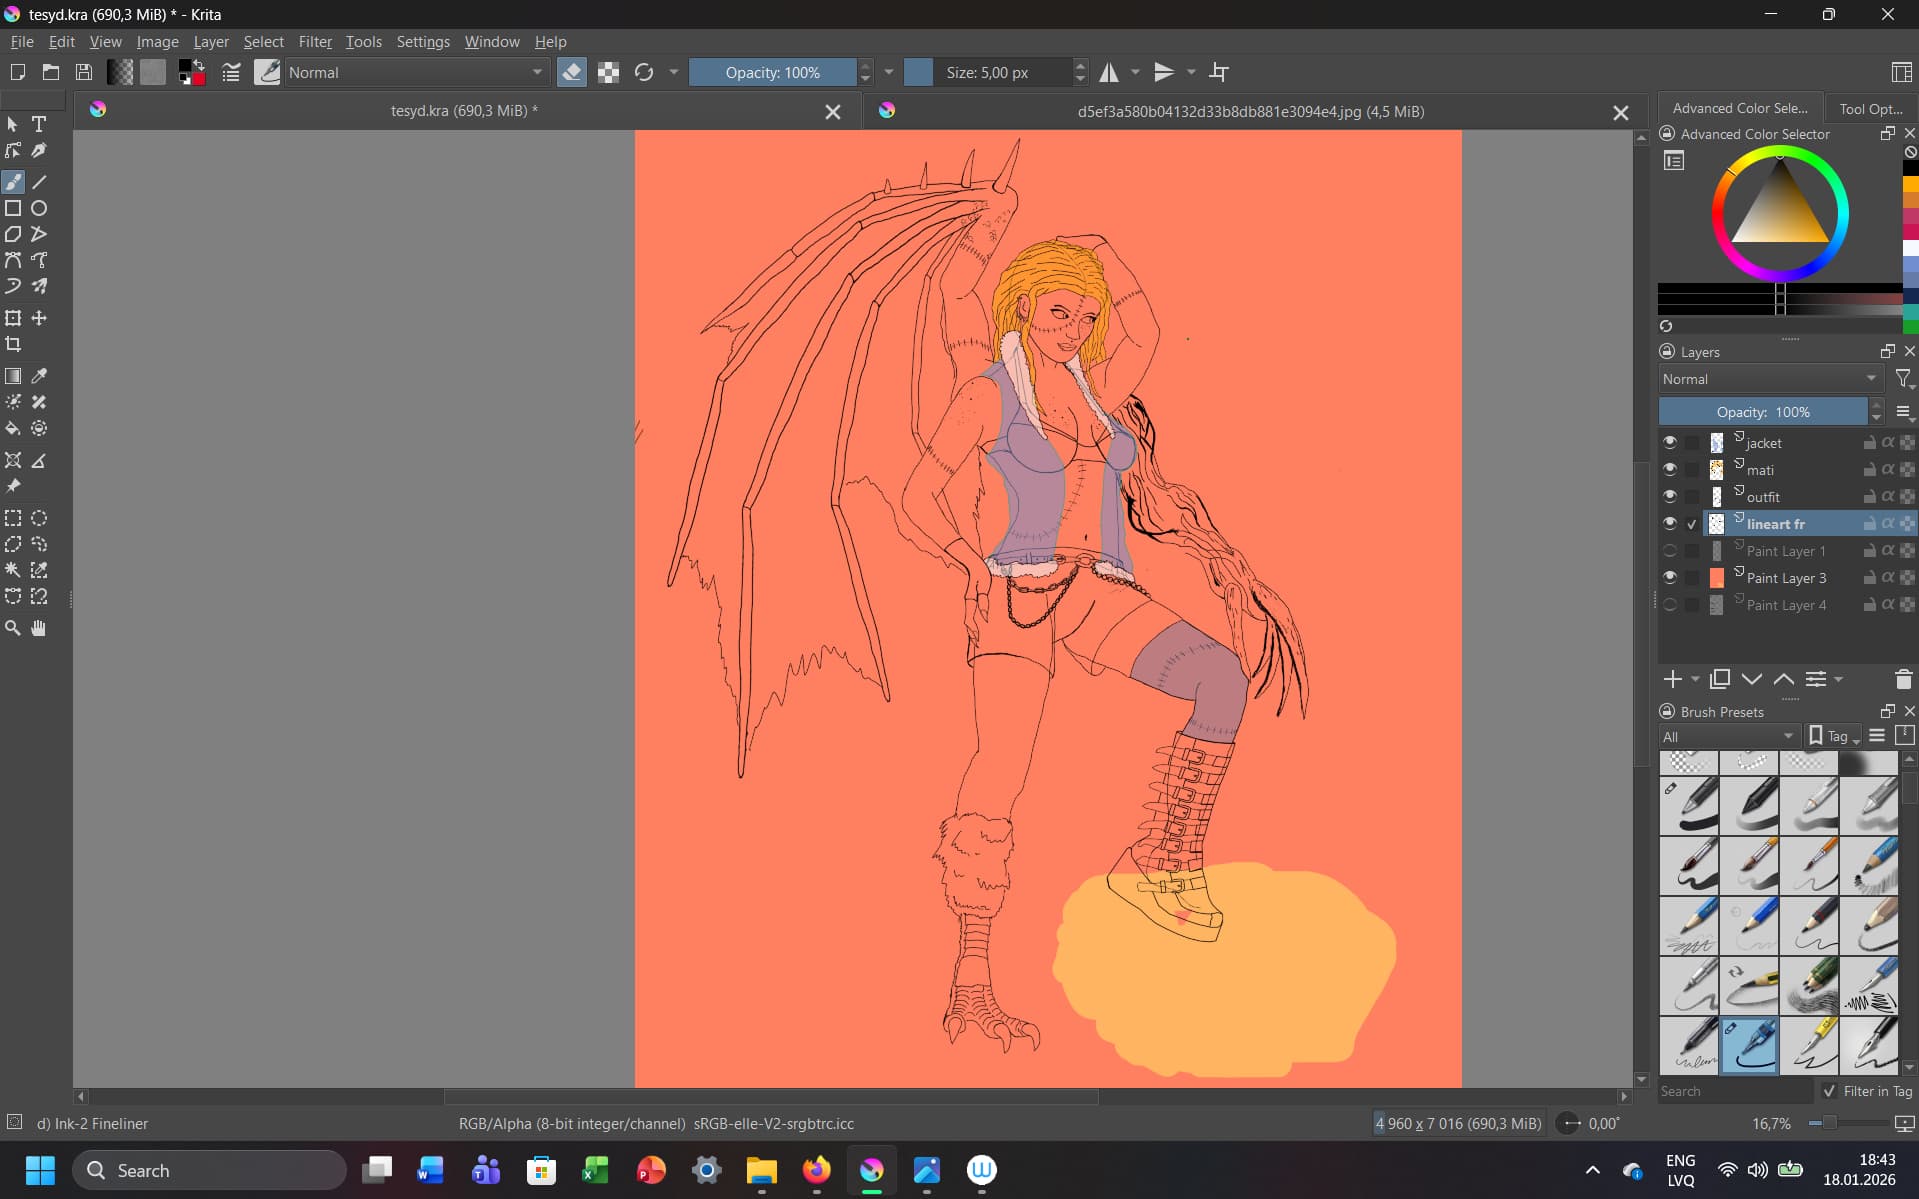This screenshot has height=1199, width=1919.
Task: Click the Tag button in Brush Presets
Action: [x=1834, y=736]
